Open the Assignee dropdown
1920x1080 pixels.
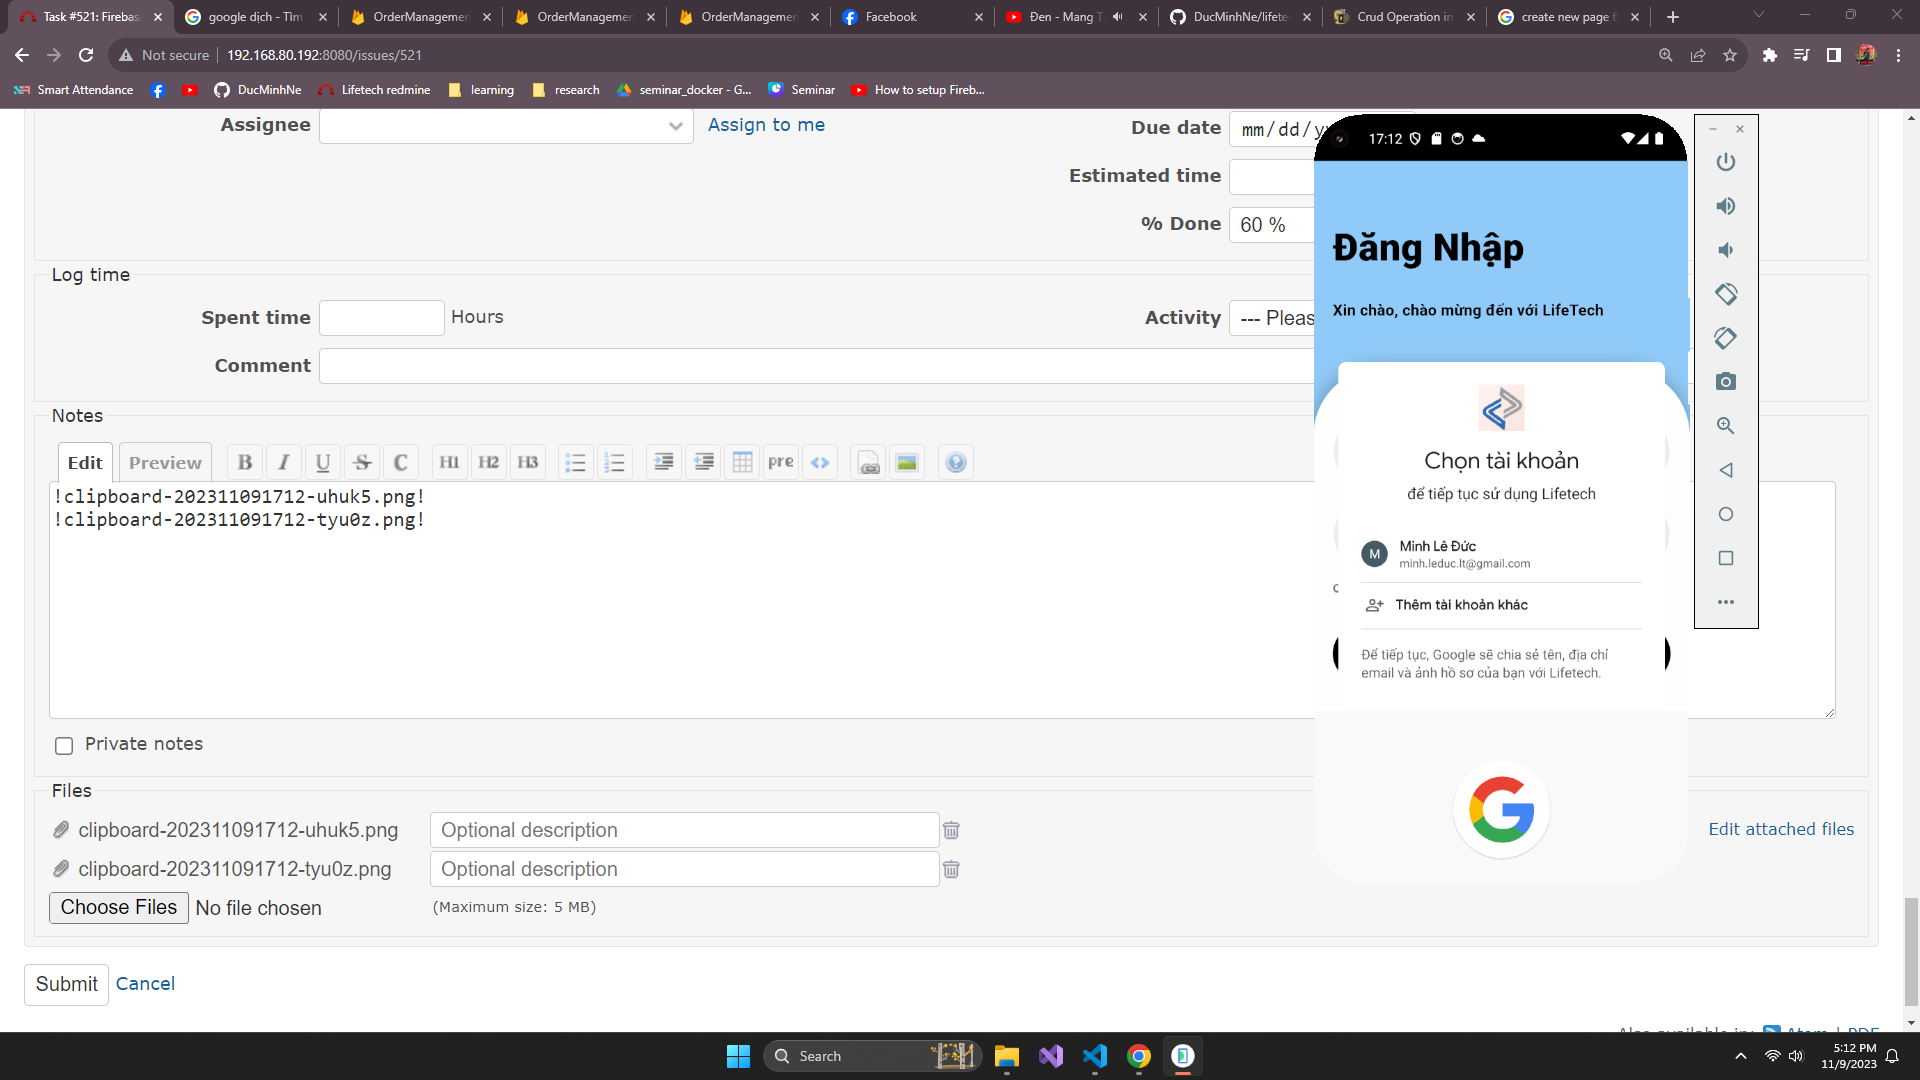[506, 126]
